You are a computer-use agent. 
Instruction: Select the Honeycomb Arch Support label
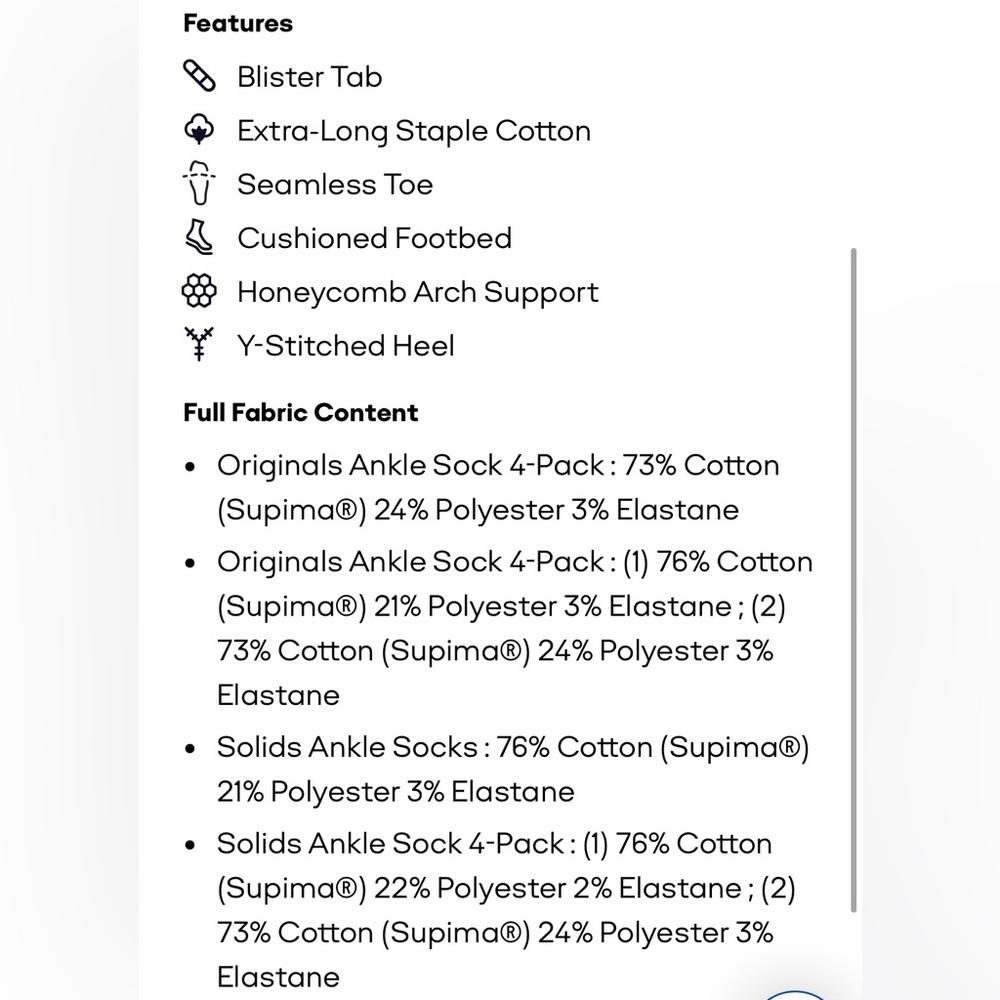(x=418, y=292)
